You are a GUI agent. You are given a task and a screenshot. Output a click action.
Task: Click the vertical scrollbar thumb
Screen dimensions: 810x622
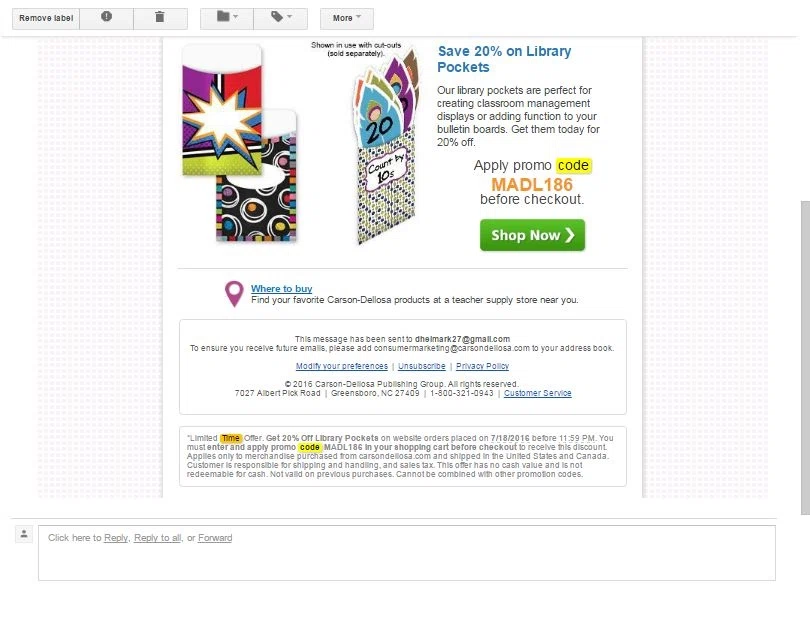tap(805, 357)
